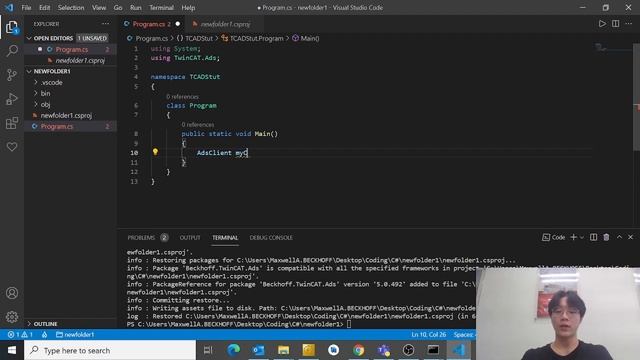Image resolution: width=640 pixels, height=360 pixels.
Task: Open Explorer views and more actions ellipsis
Action: coord(105,24)
